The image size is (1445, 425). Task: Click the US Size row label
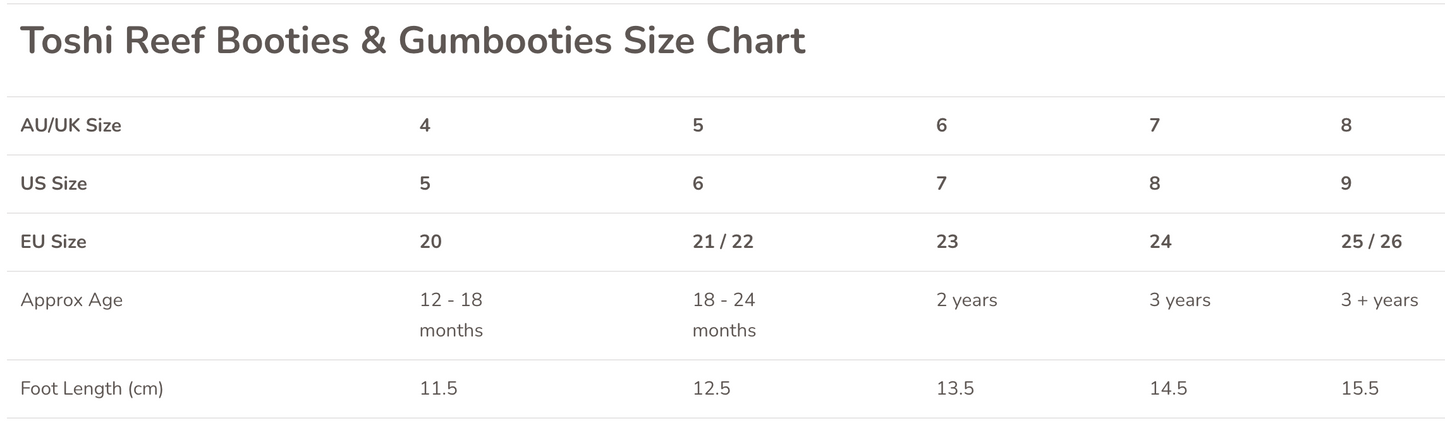pyautogui.click(x=53, y=184)
